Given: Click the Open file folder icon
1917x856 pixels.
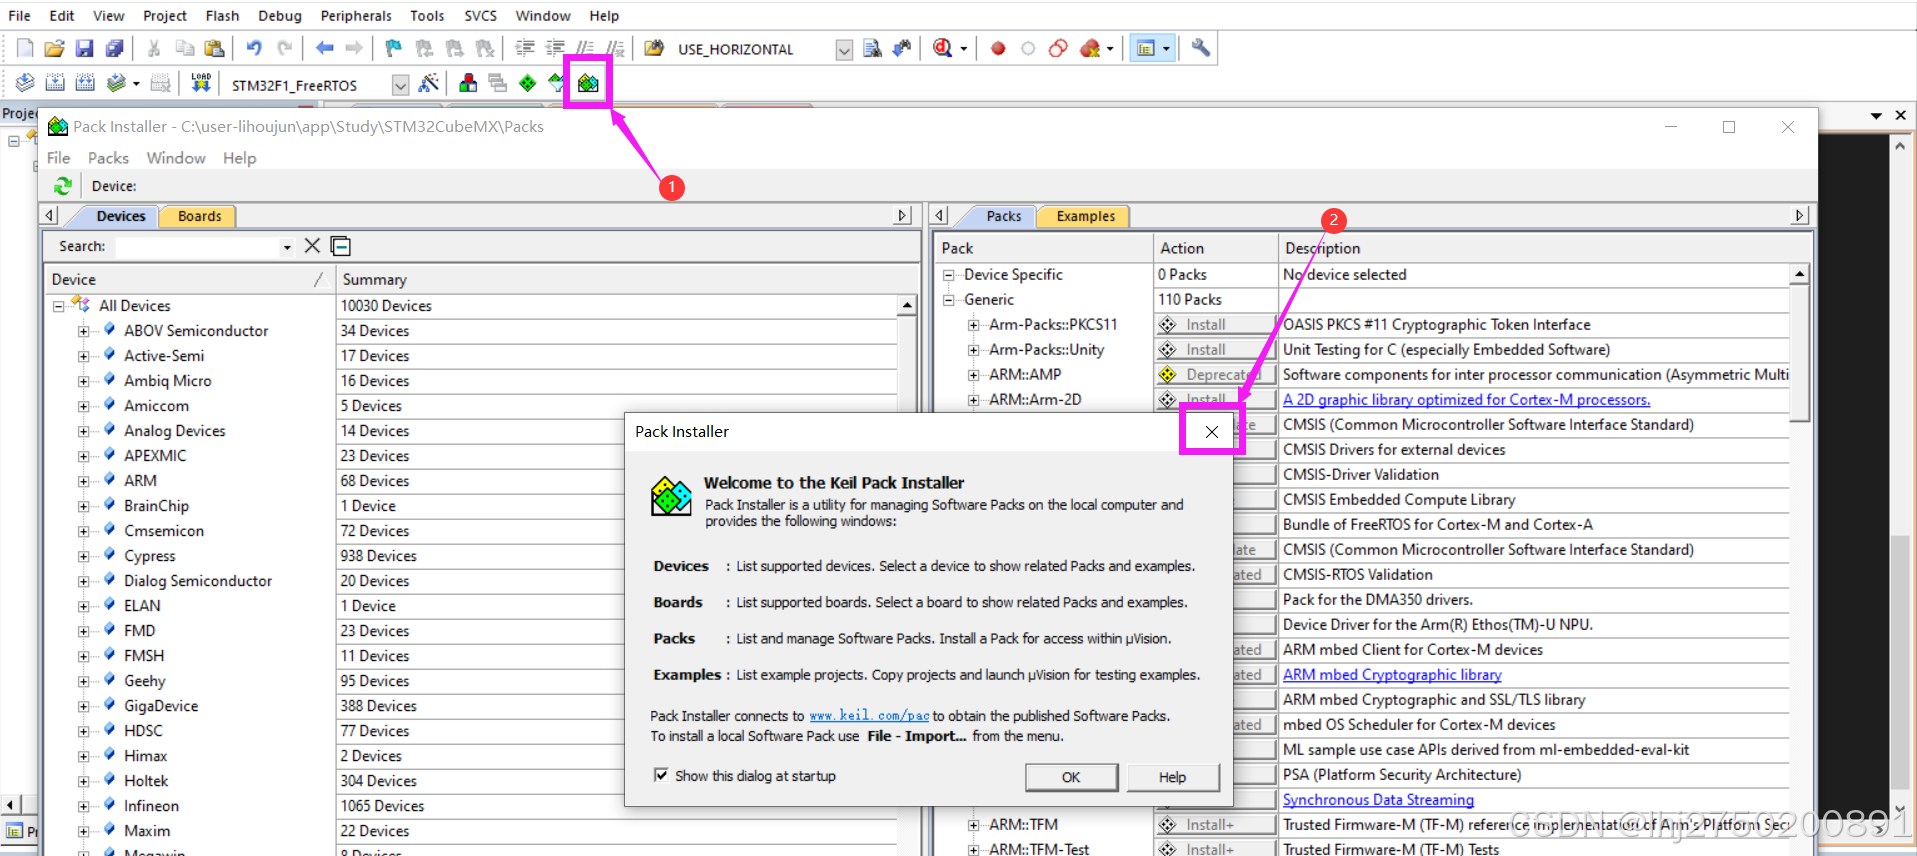Looking at the screenshot, I should (54, 48).
